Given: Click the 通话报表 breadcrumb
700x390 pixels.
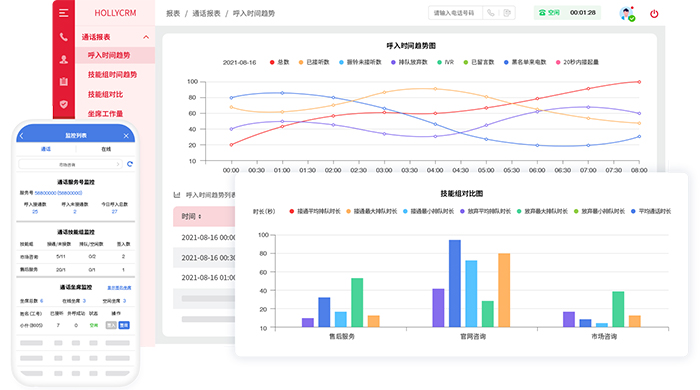Looking at the screenshot, I should click(206, 13).
